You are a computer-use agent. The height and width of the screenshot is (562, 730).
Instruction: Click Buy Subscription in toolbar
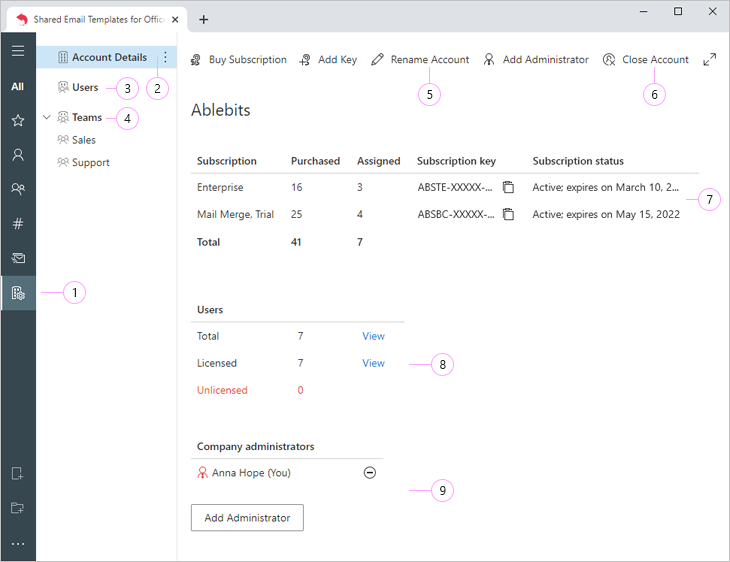(239, 60)
